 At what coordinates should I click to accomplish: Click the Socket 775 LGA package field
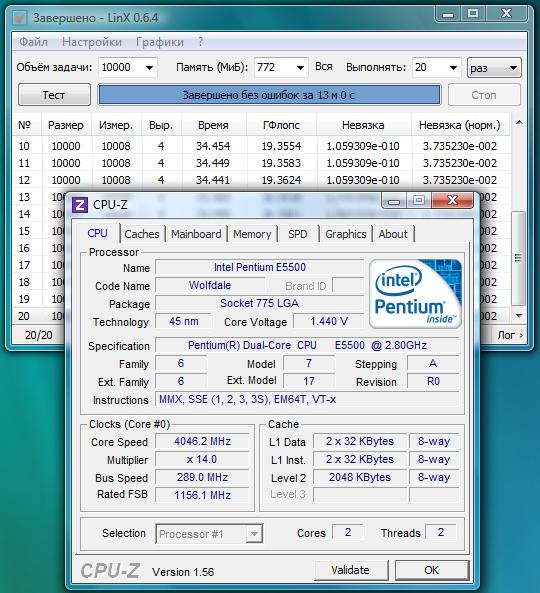coord(259,303)
